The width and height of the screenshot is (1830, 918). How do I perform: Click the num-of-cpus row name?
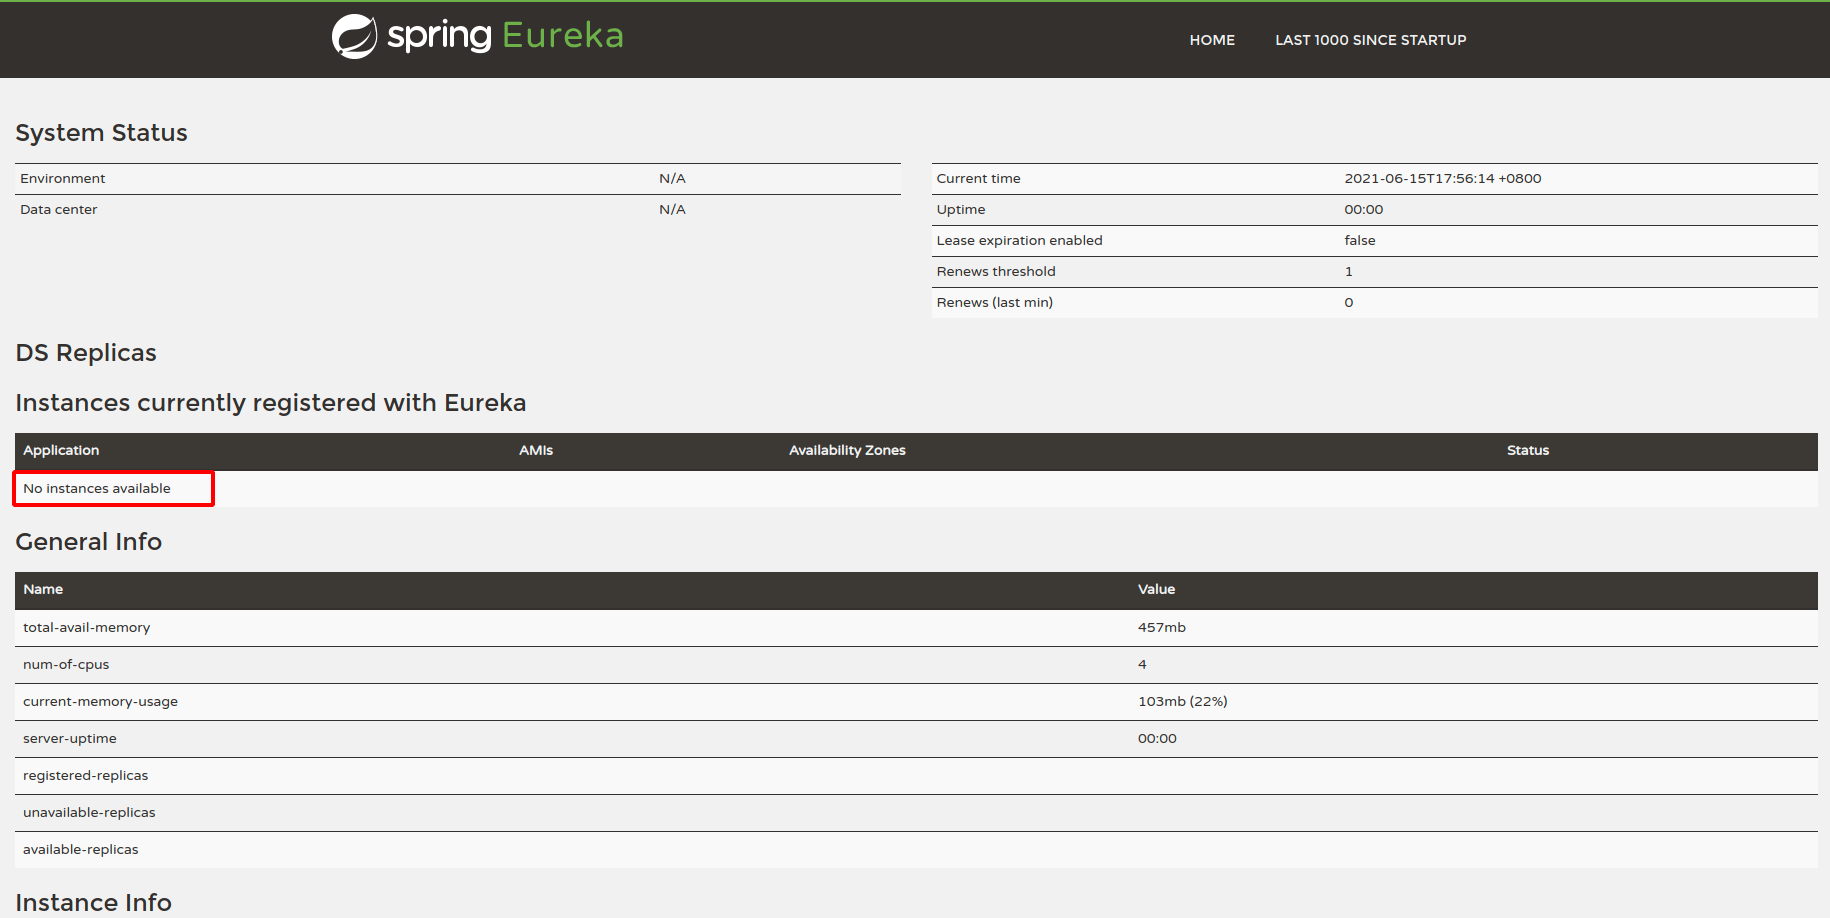click(x=66, y=665)
